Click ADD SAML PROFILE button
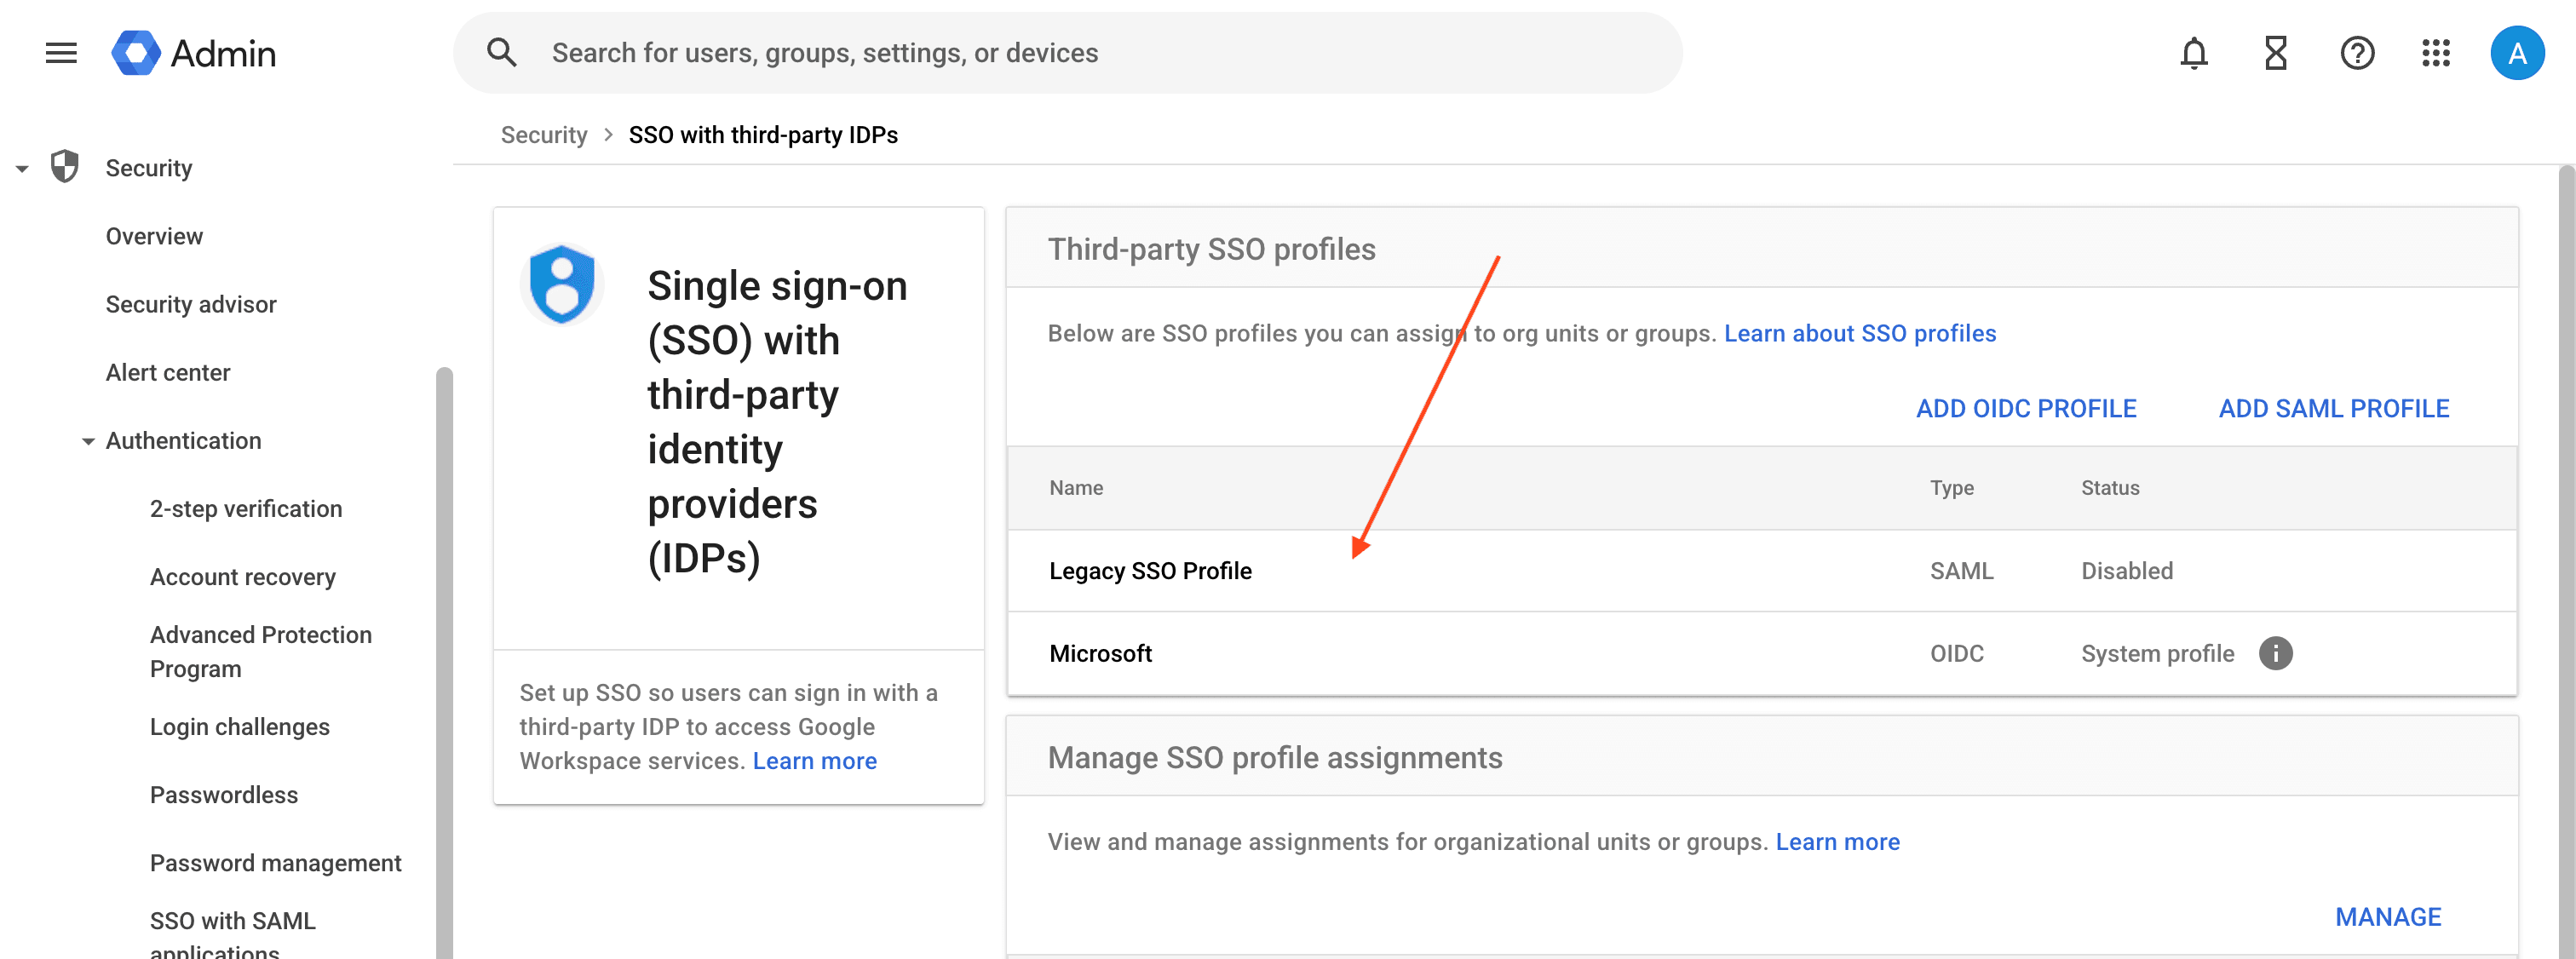Screen dimensions: 2576x959 [x=2334, y=408]
